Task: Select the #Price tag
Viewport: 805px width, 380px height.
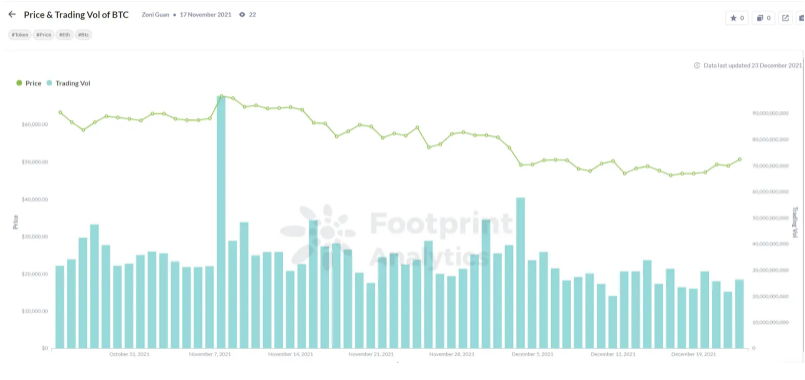Action: [44, 35]
